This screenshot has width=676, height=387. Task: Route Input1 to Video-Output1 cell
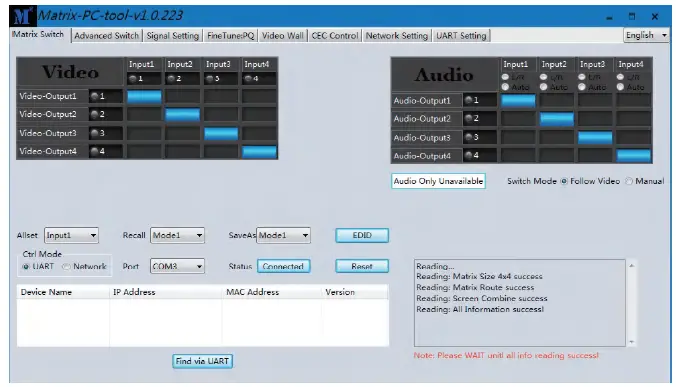pos(144,96)
